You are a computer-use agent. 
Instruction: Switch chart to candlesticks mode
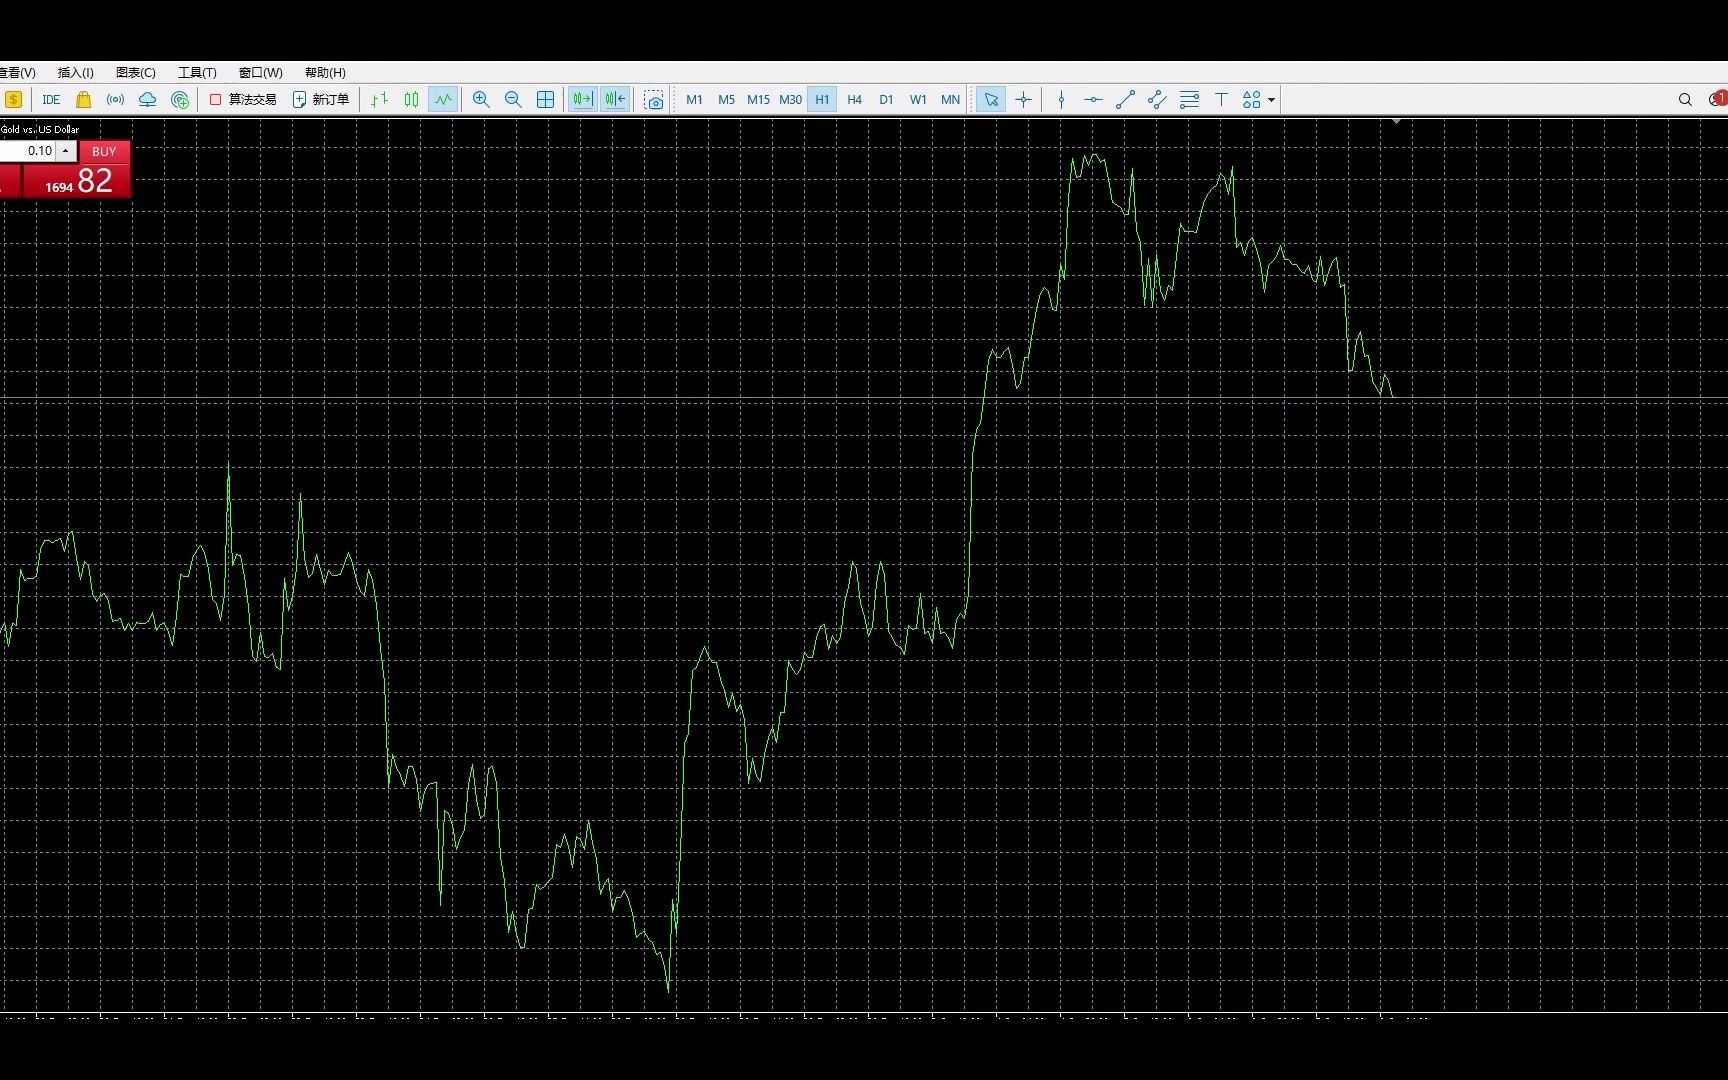point(411,99)
